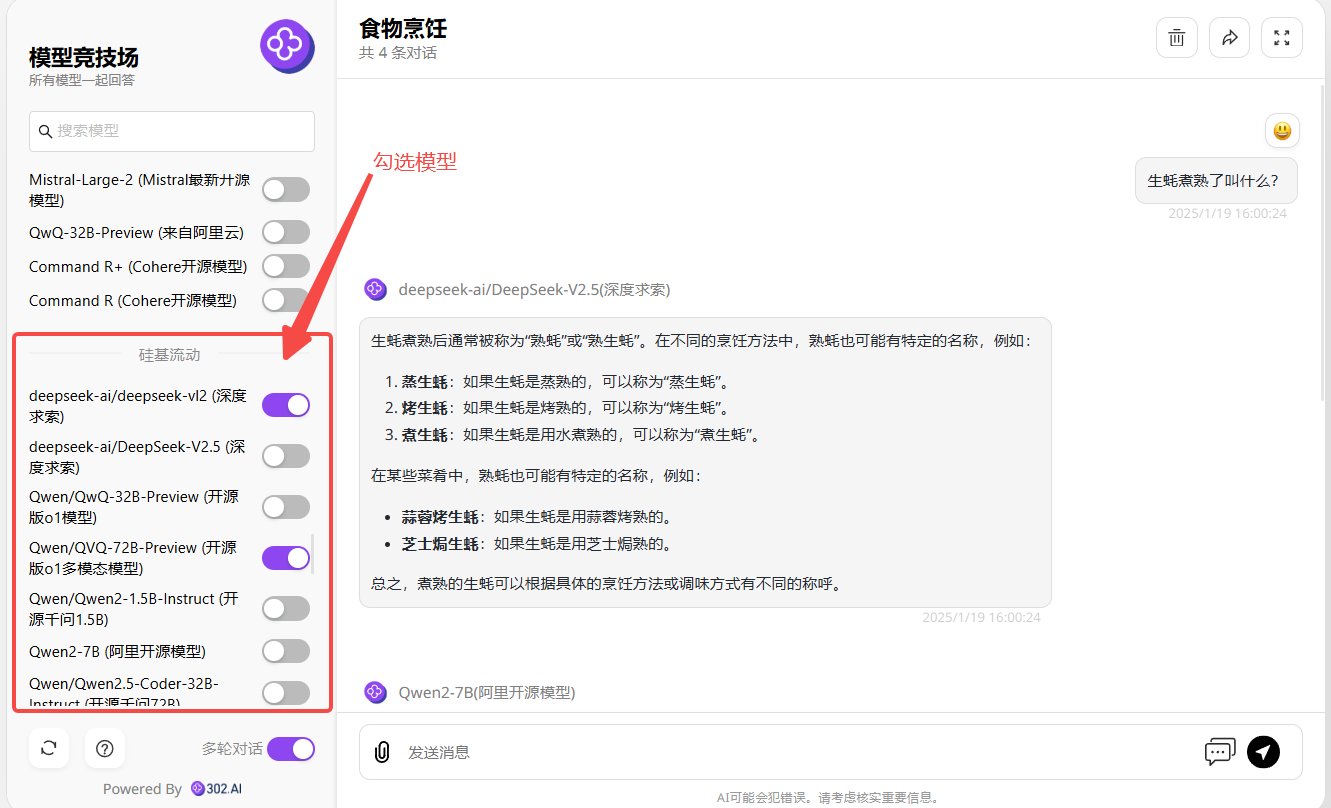Click the deepseek-ai/deepseek-vl2 model name
1331x808 pixels.
pos(137,406)
